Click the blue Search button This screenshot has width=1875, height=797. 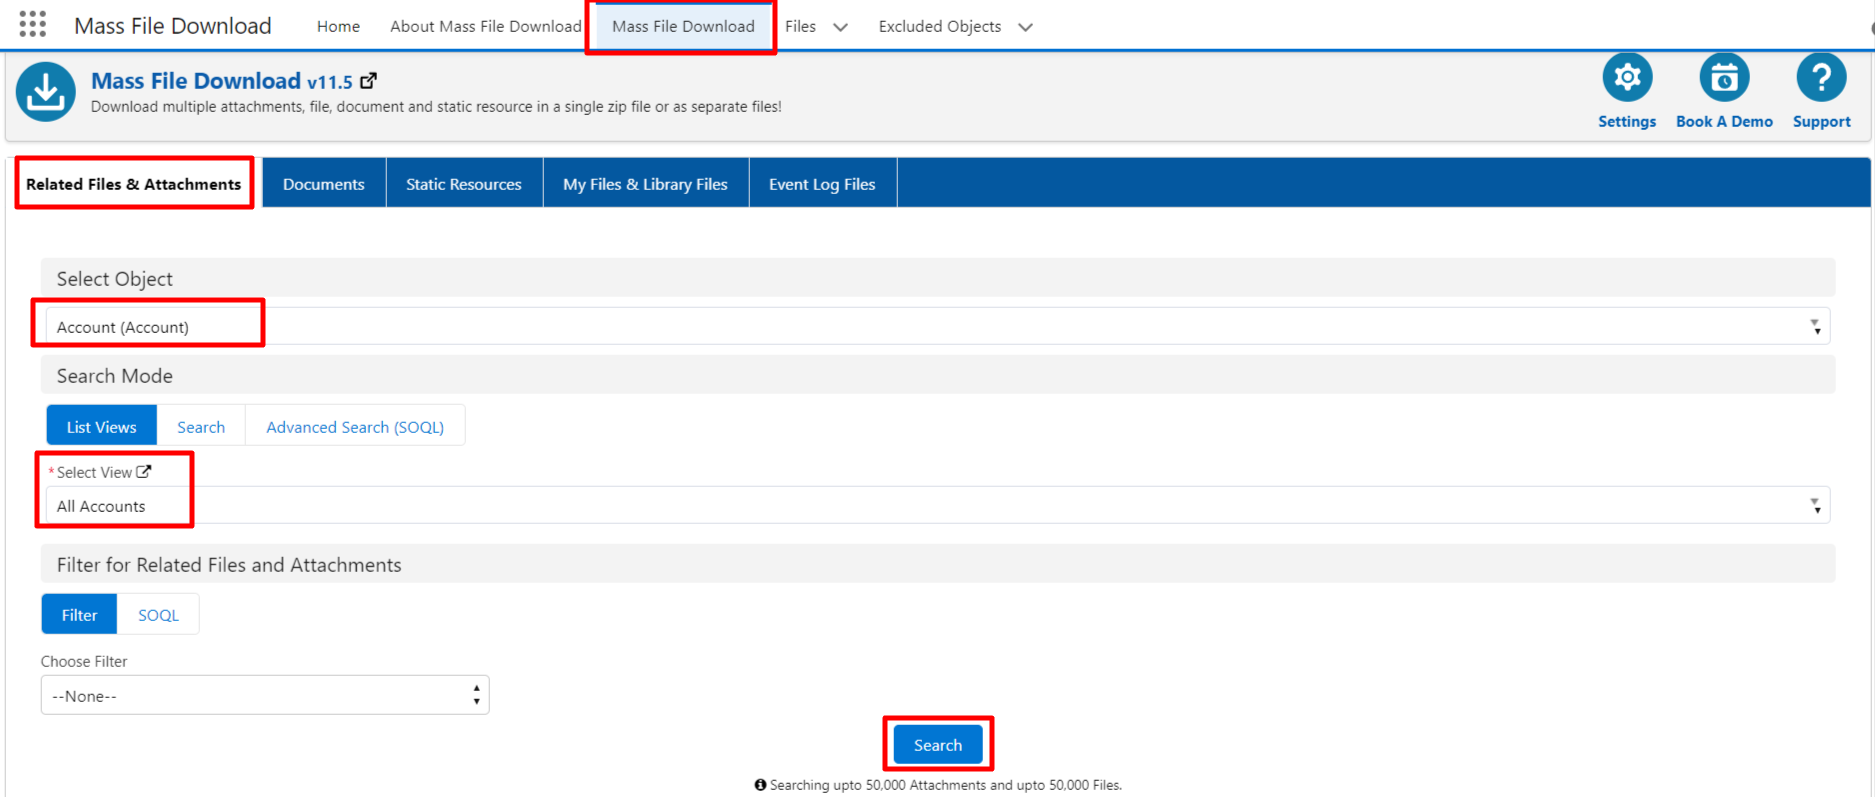(938, 745)
